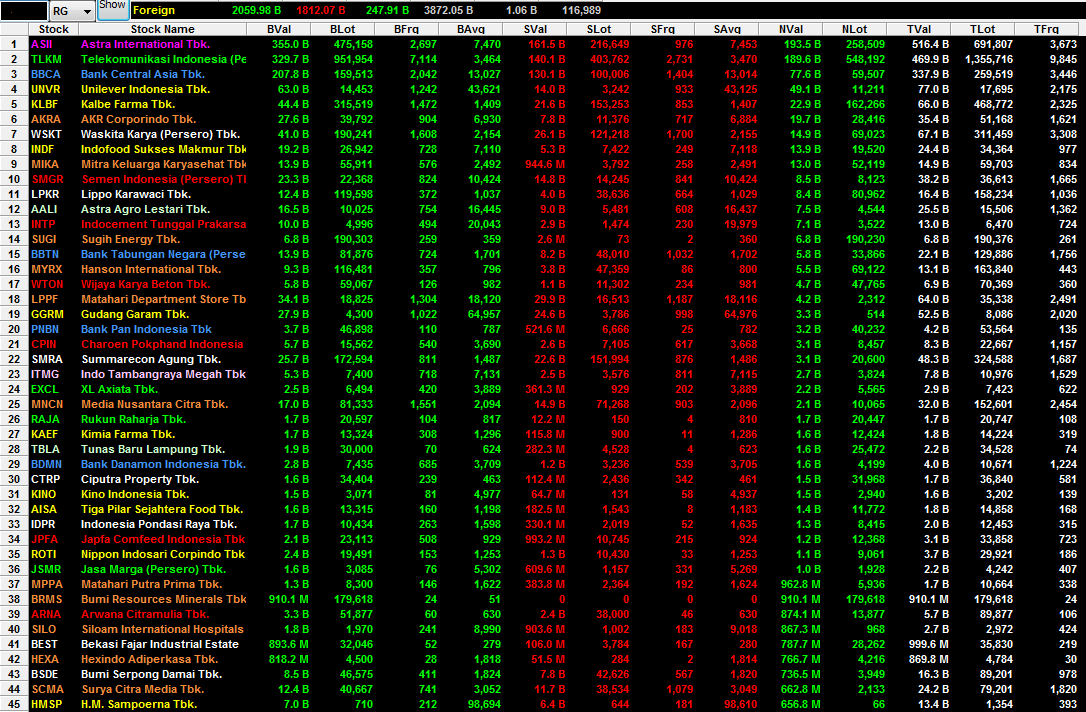This screenshot has height=712, width=1086.
Task: Sort by the SFrq column header
Action: point(663,29)
